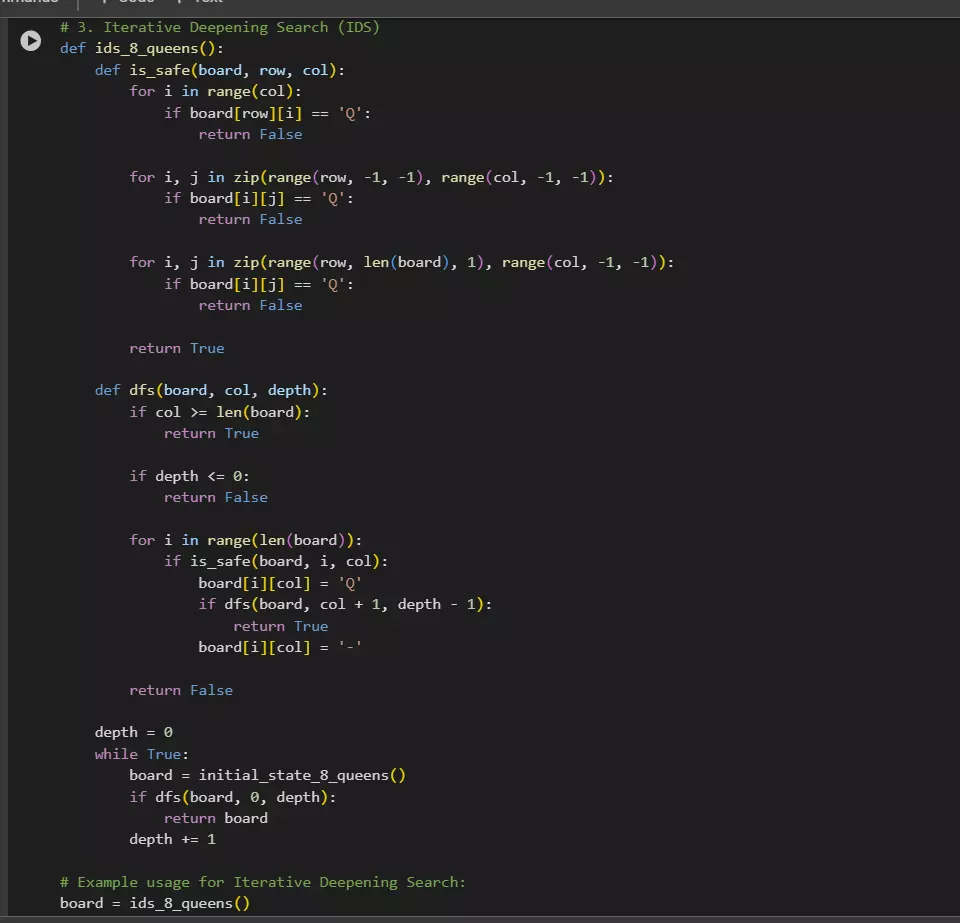
Task: Click the final 'board = ids_8_queens()' line
Action: click(154, 903)
